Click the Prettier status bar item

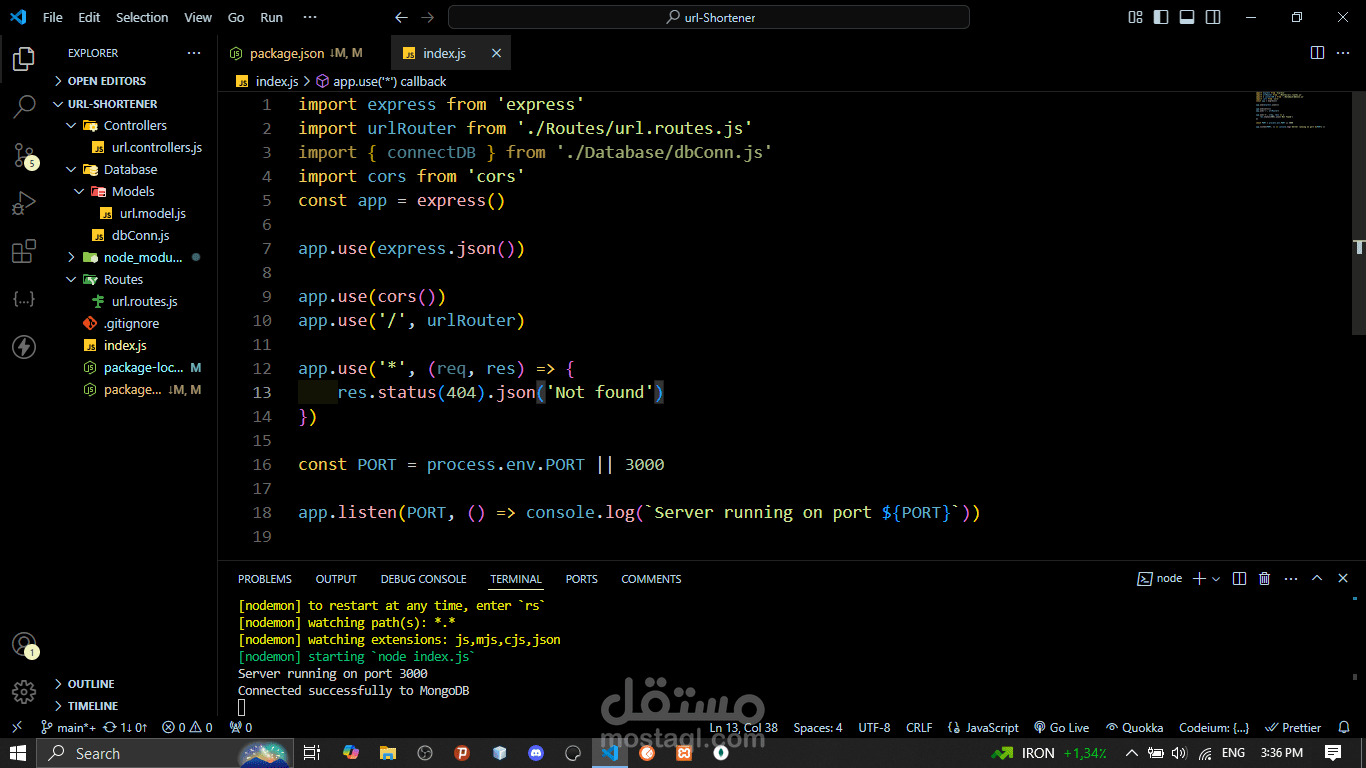[x=1294, y=727]
